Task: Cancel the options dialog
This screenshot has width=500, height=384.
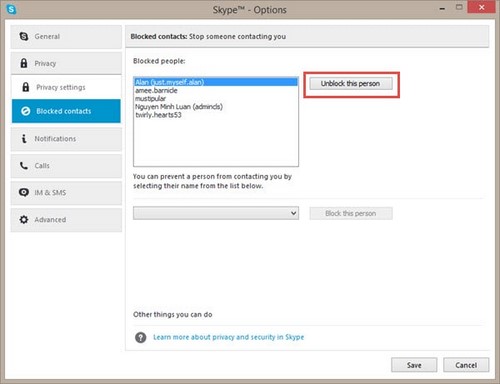Action: click(x=466, y=365)
